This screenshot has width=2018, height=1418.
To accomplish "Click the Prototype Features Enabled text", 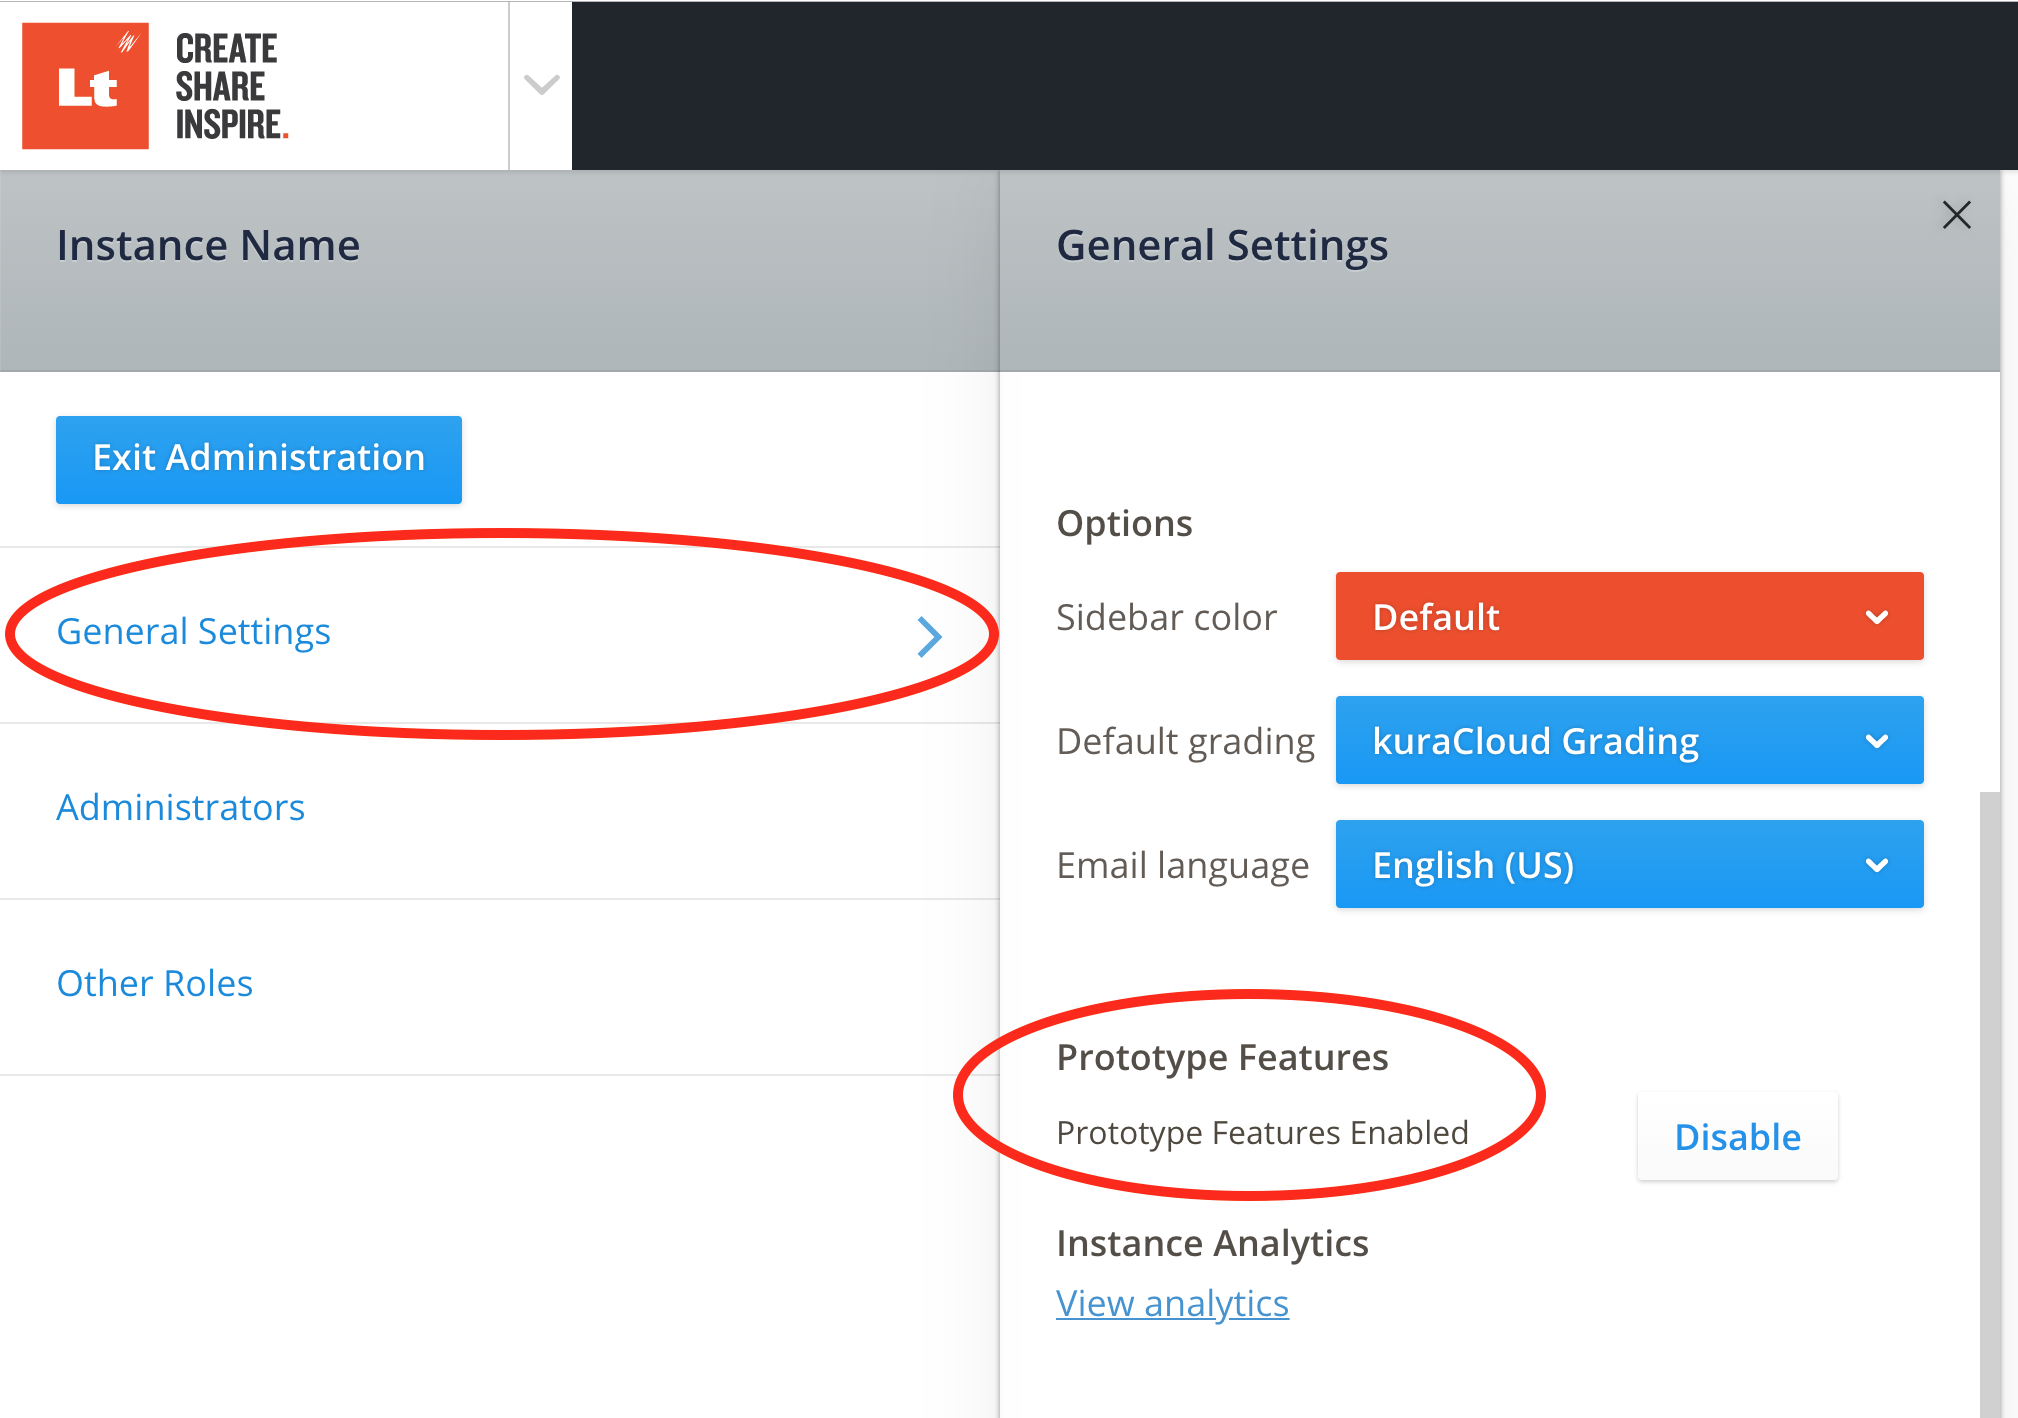I will click(x=1262, y=1133).
